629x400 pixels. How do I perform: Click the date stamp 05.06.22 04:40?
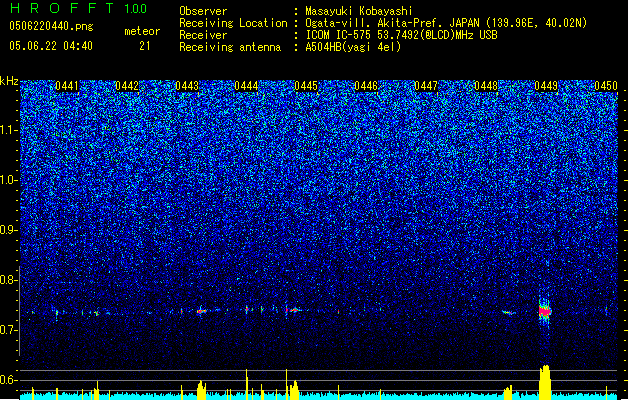(x=51, y=46)
